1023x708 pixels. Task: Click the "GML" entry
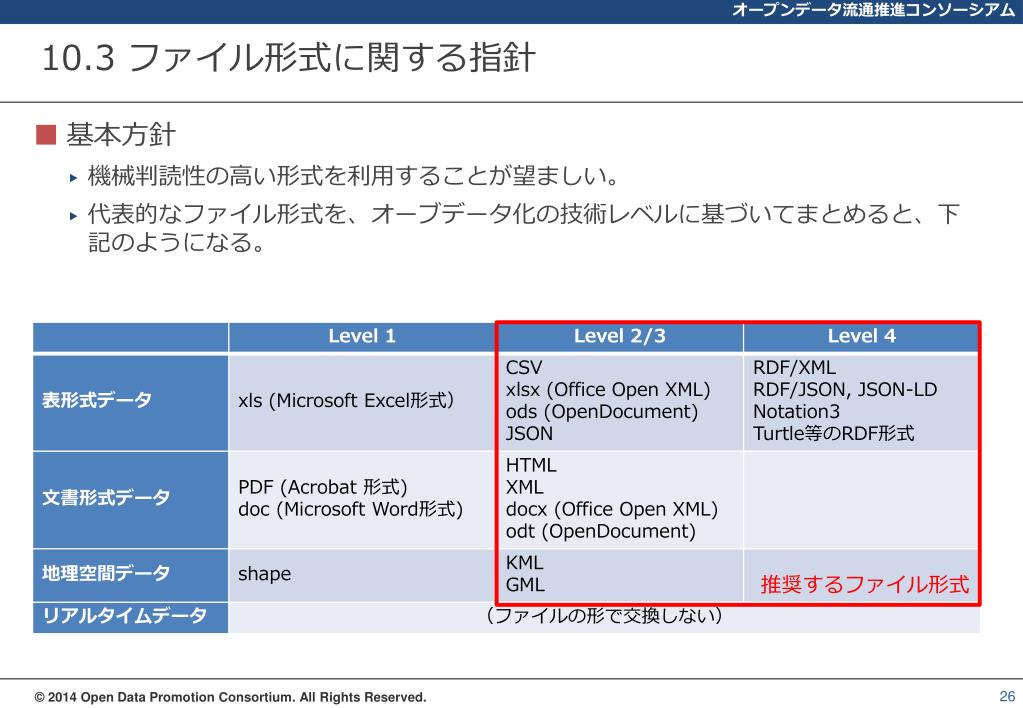click(525, 585)
